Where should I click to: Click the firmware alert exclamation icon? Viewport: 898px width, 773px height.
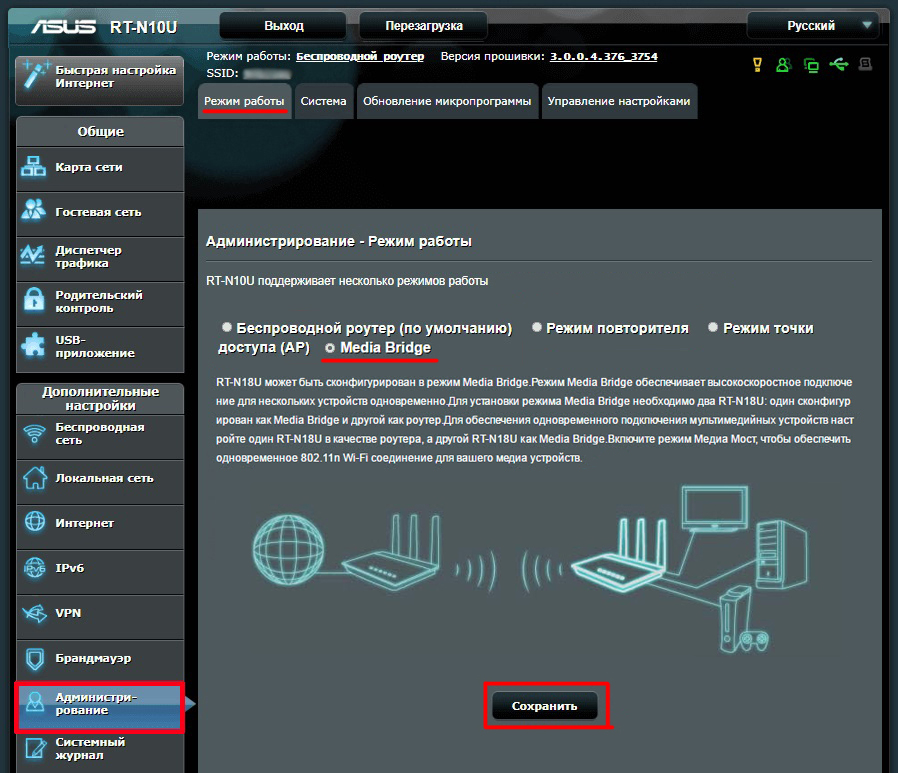pyautogui.click(x=757, y=64)
